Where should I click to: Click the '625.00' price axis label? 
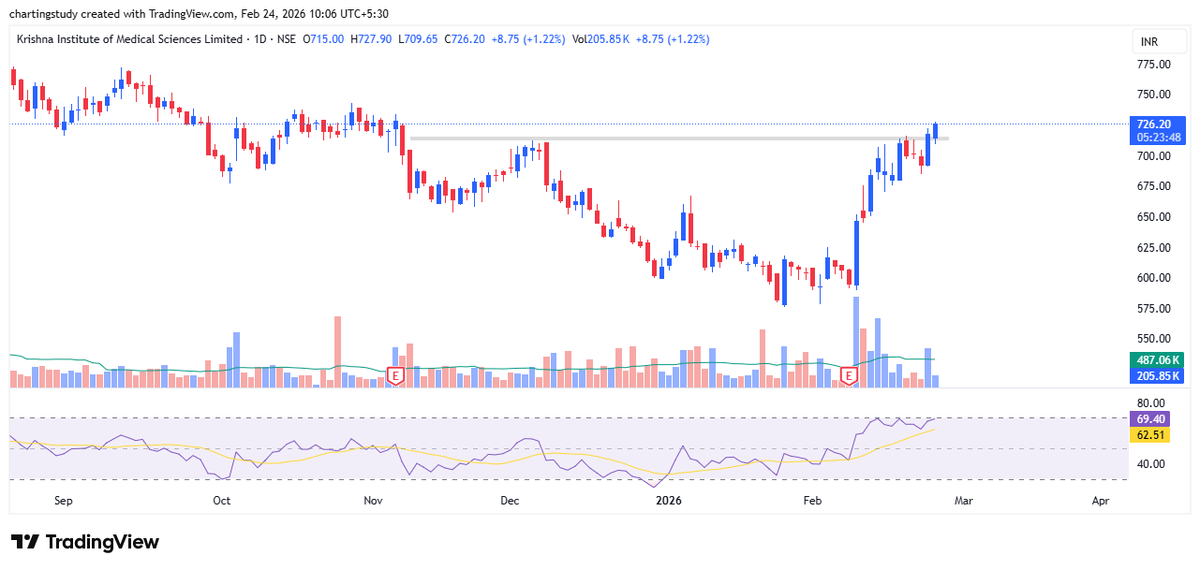coord(1154,248)
